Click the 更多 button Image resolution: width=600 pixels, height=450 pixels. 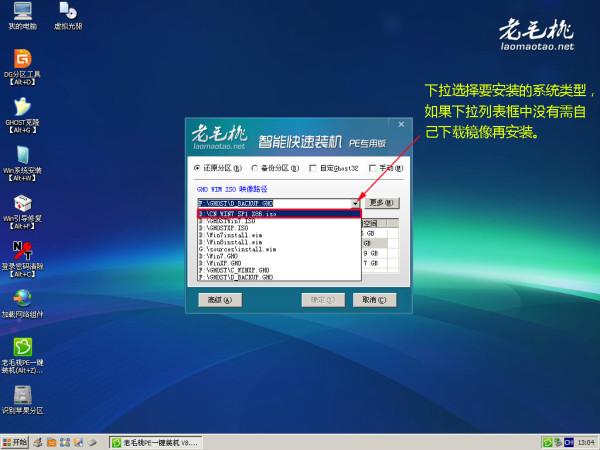point(382,203)
